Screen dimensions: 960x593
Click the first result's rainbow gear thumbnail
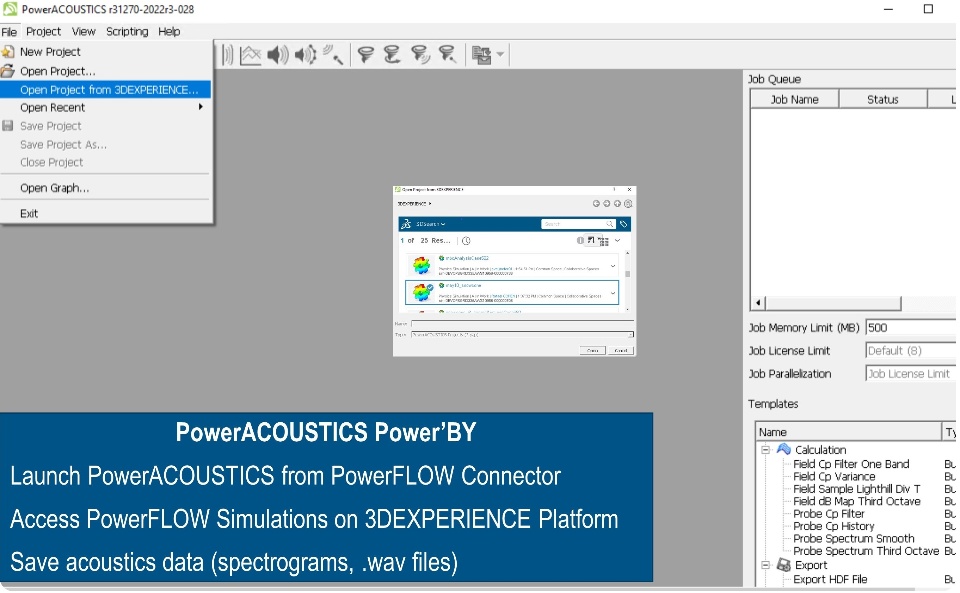421,266
